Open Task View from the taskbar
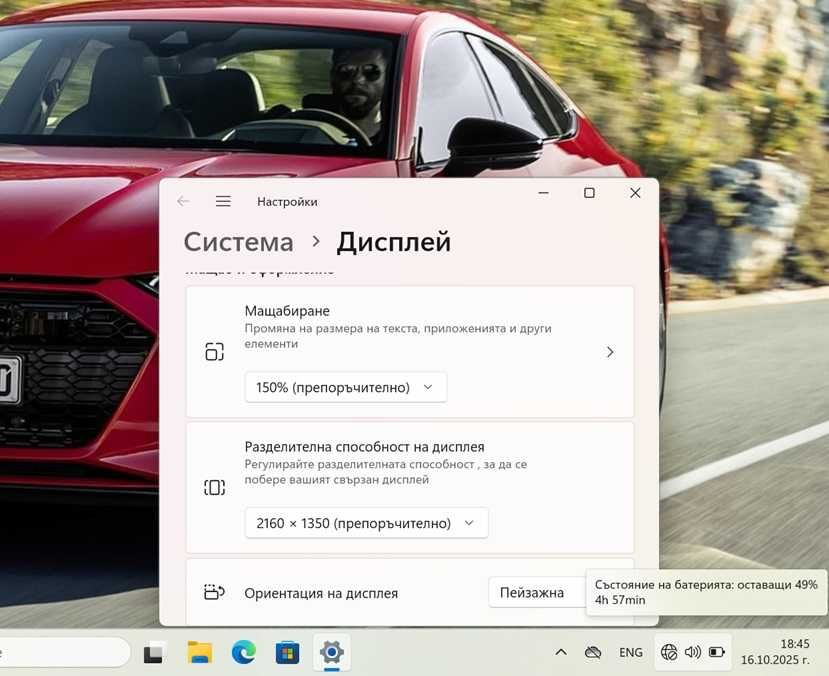The image size is (829, 676). coord(154,653)
